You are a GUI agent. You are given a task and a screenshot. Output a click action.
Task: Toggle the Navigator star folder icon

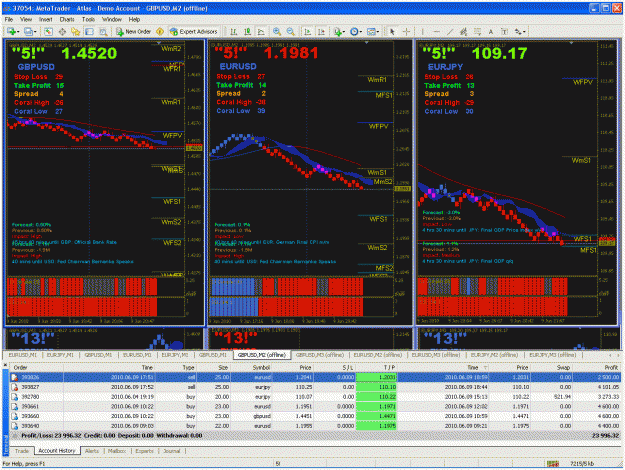coord(75,31)
